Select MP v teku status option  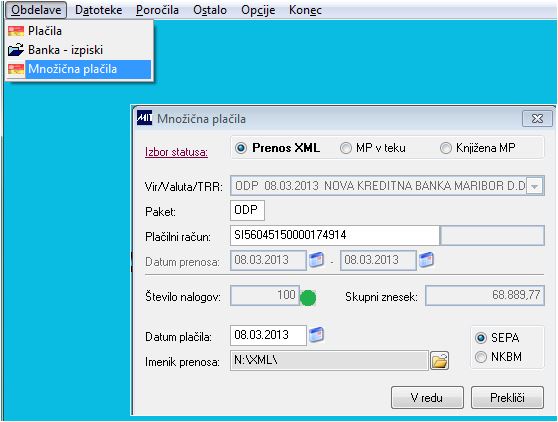pos(345,148)
